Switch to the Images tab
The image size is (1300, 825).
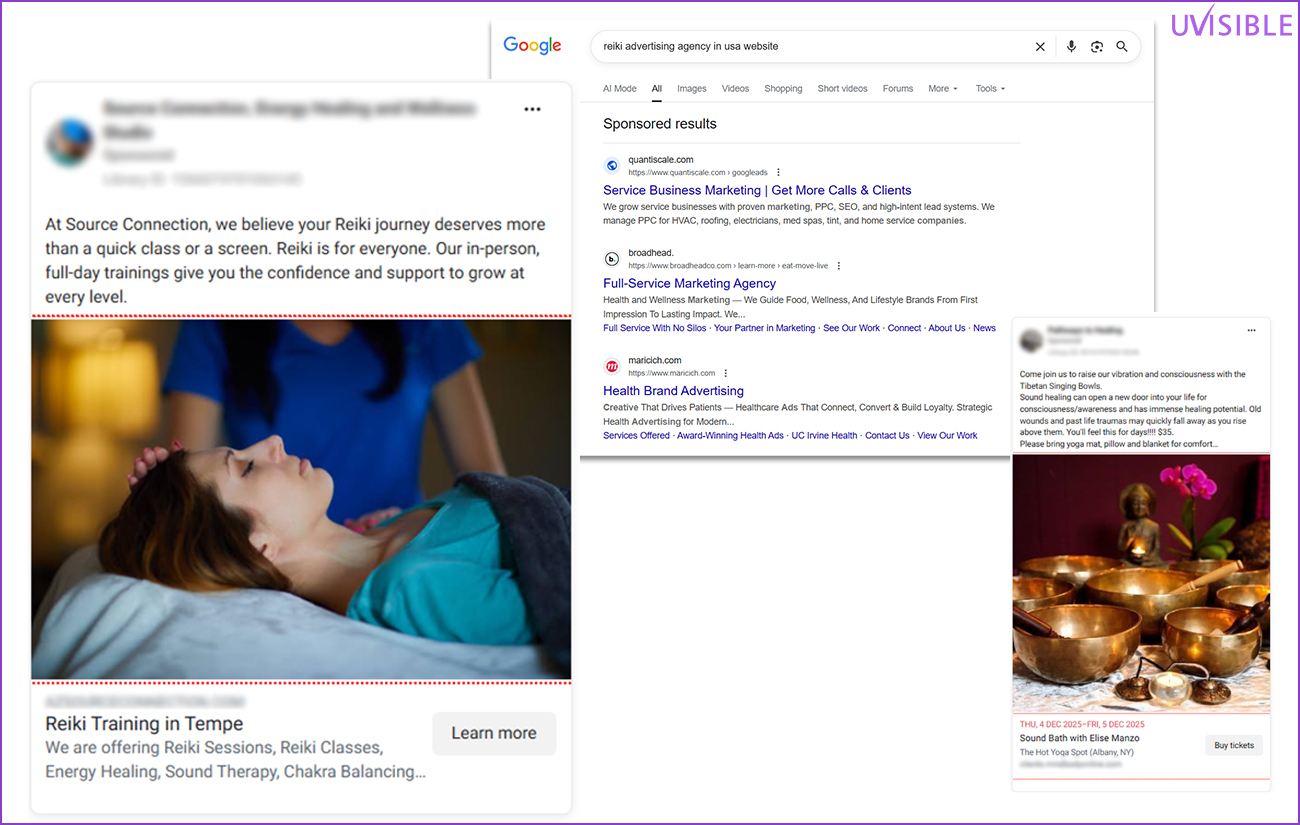click(691, 89)
